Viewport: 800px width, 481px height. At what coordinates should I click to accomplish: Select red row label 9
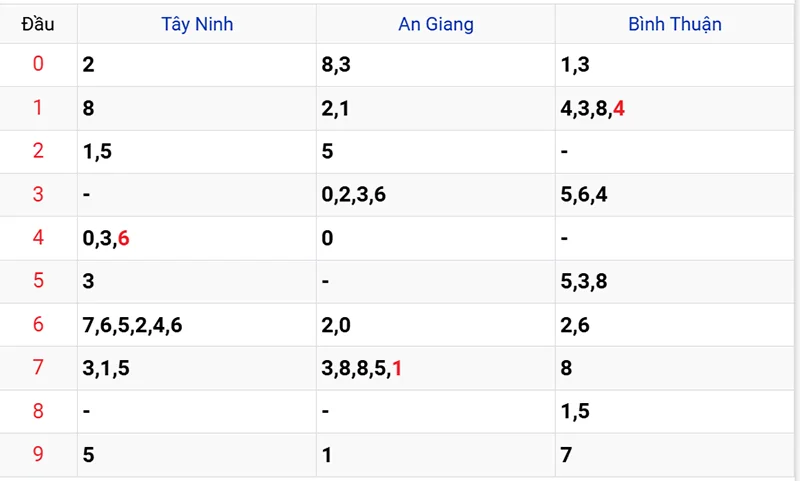(x=38, y=453)
